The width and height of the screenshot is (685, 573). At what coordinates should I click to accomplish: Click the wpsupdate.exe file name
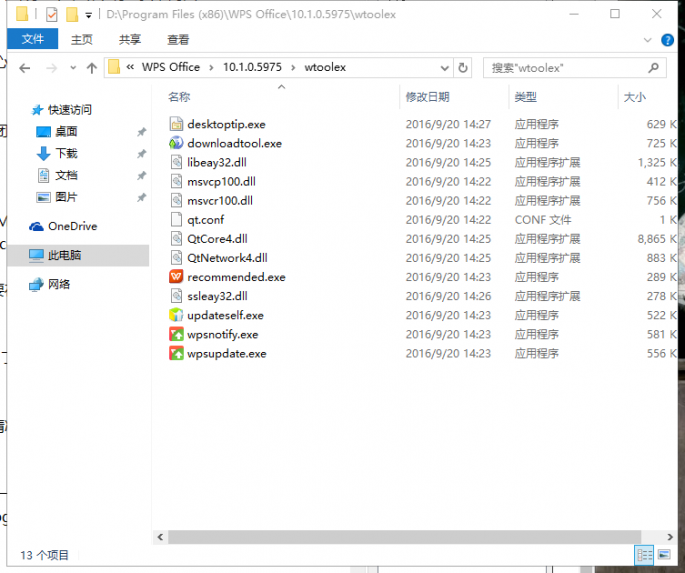[227, 354]
